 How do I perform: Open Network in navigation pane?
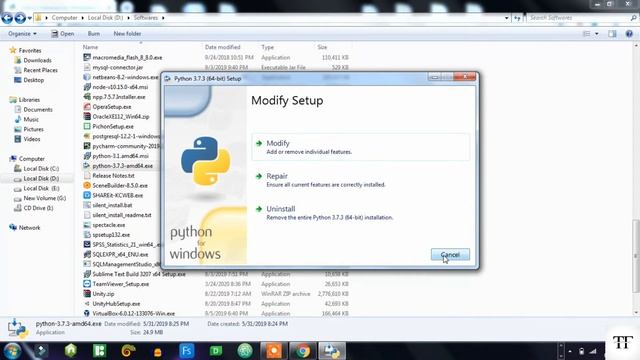(29, 228)
